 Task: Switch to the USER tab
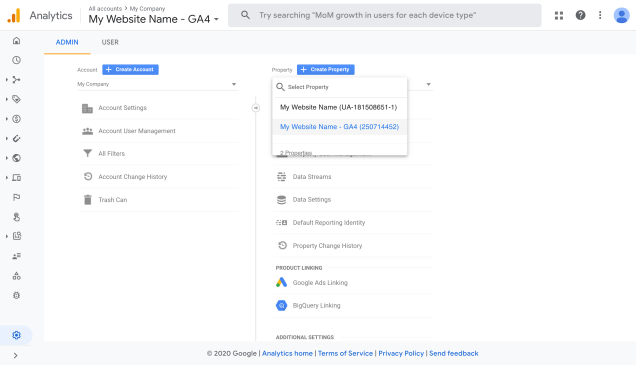coord(110,42)
